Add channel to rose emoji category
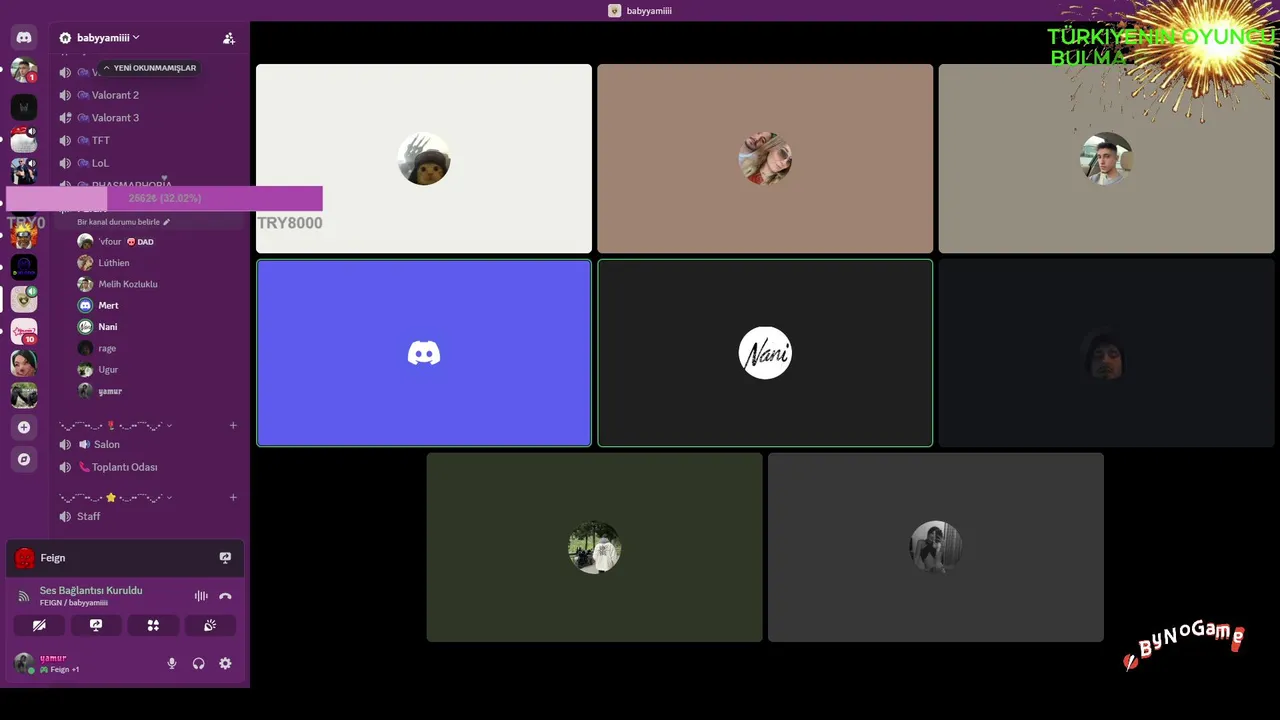 point(233,425)
